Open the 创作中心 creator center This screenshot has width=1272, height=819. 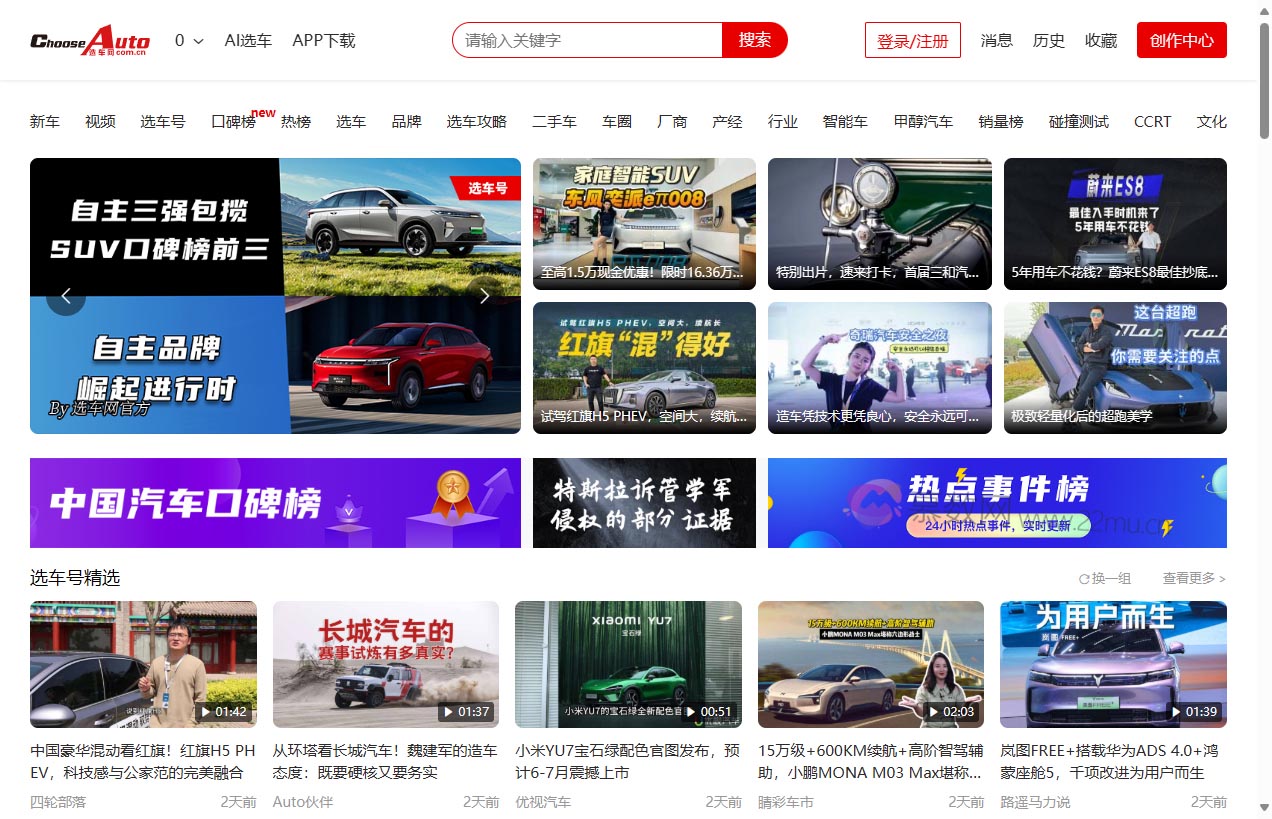(1181, 40)
